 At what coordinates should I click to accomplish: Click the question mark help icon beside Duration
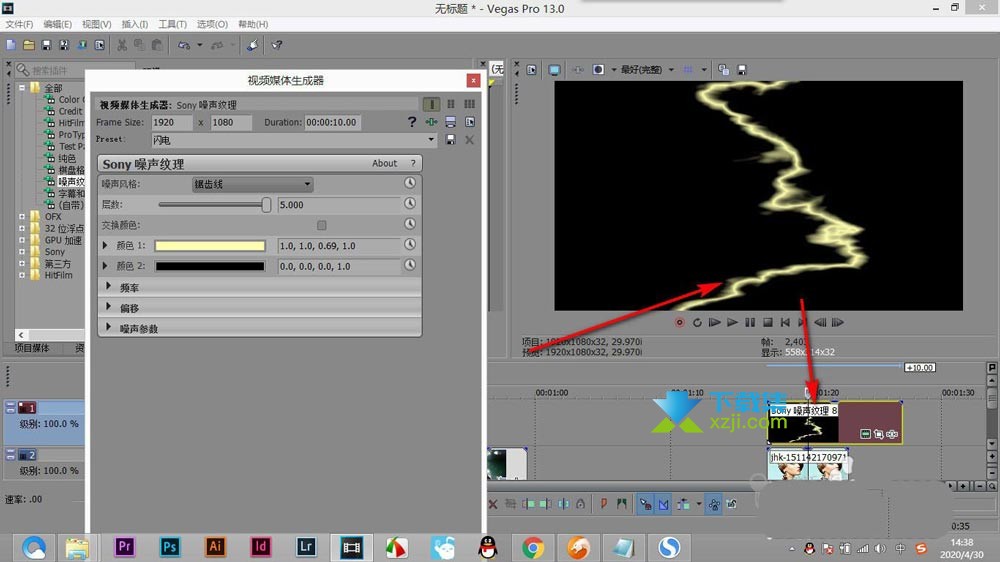click(411, 122)
